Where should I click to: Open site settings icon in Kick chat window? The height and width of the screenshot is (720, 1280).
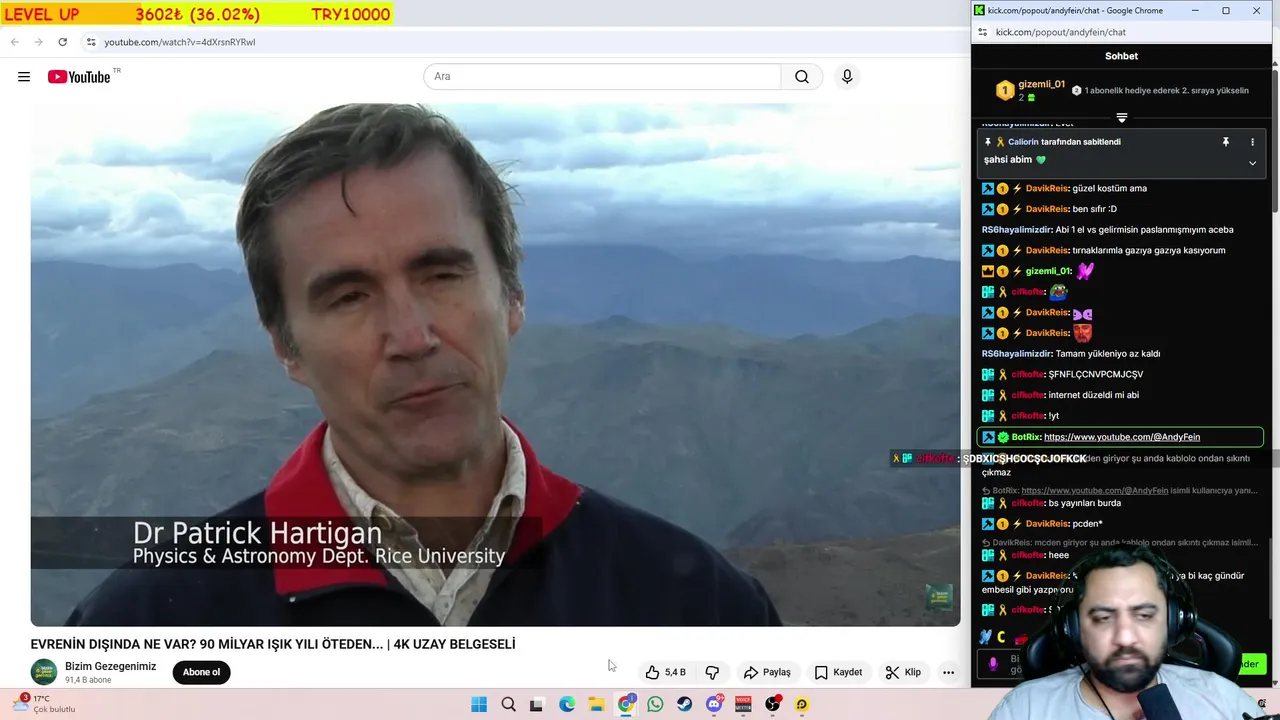coord(982,32)
